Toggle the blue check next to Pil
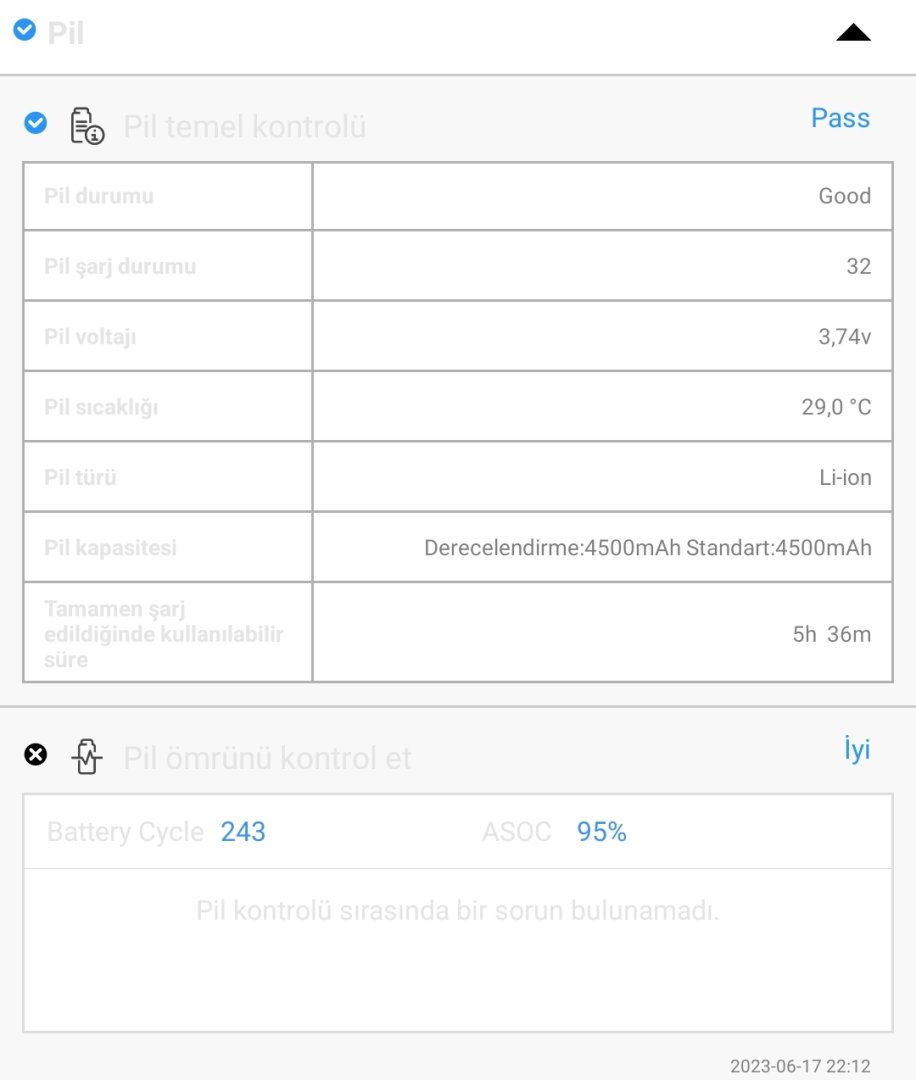916x1080 pixels. [24, 30]
